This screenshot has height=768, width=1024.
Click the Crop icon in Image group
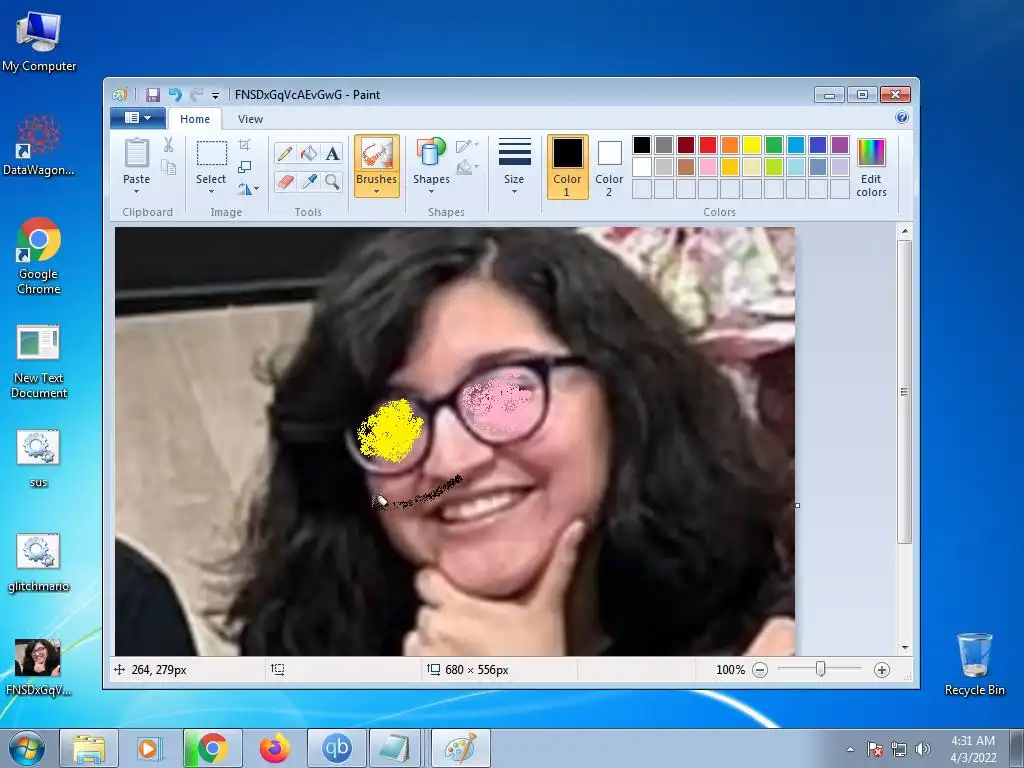click(x=245, y=144)
